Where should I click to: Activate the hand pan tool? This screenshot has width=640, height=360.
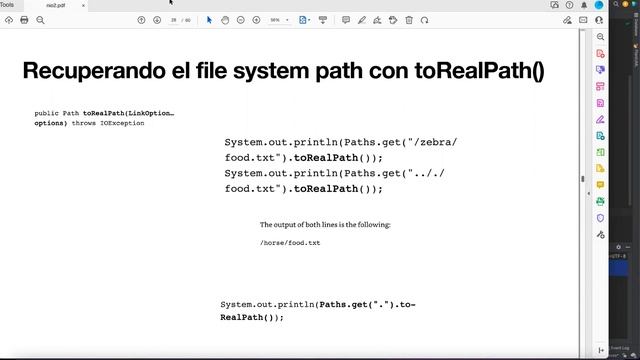pyautogui.click(x=225, y=20)
